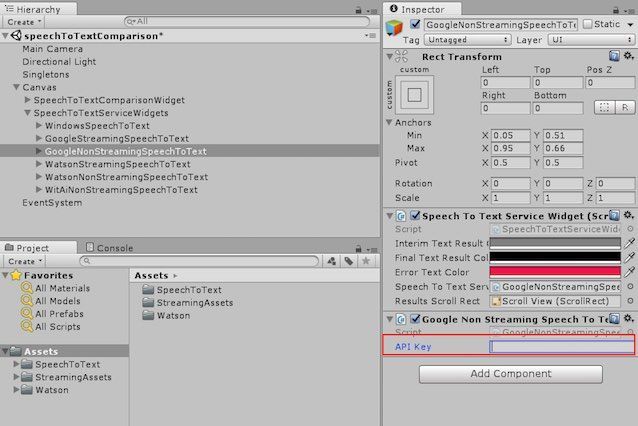The width and height of the screenshot is (638, 426).
Task: Toggle Rect Transform blueprint mode button
Action: [x=604, y=107]
